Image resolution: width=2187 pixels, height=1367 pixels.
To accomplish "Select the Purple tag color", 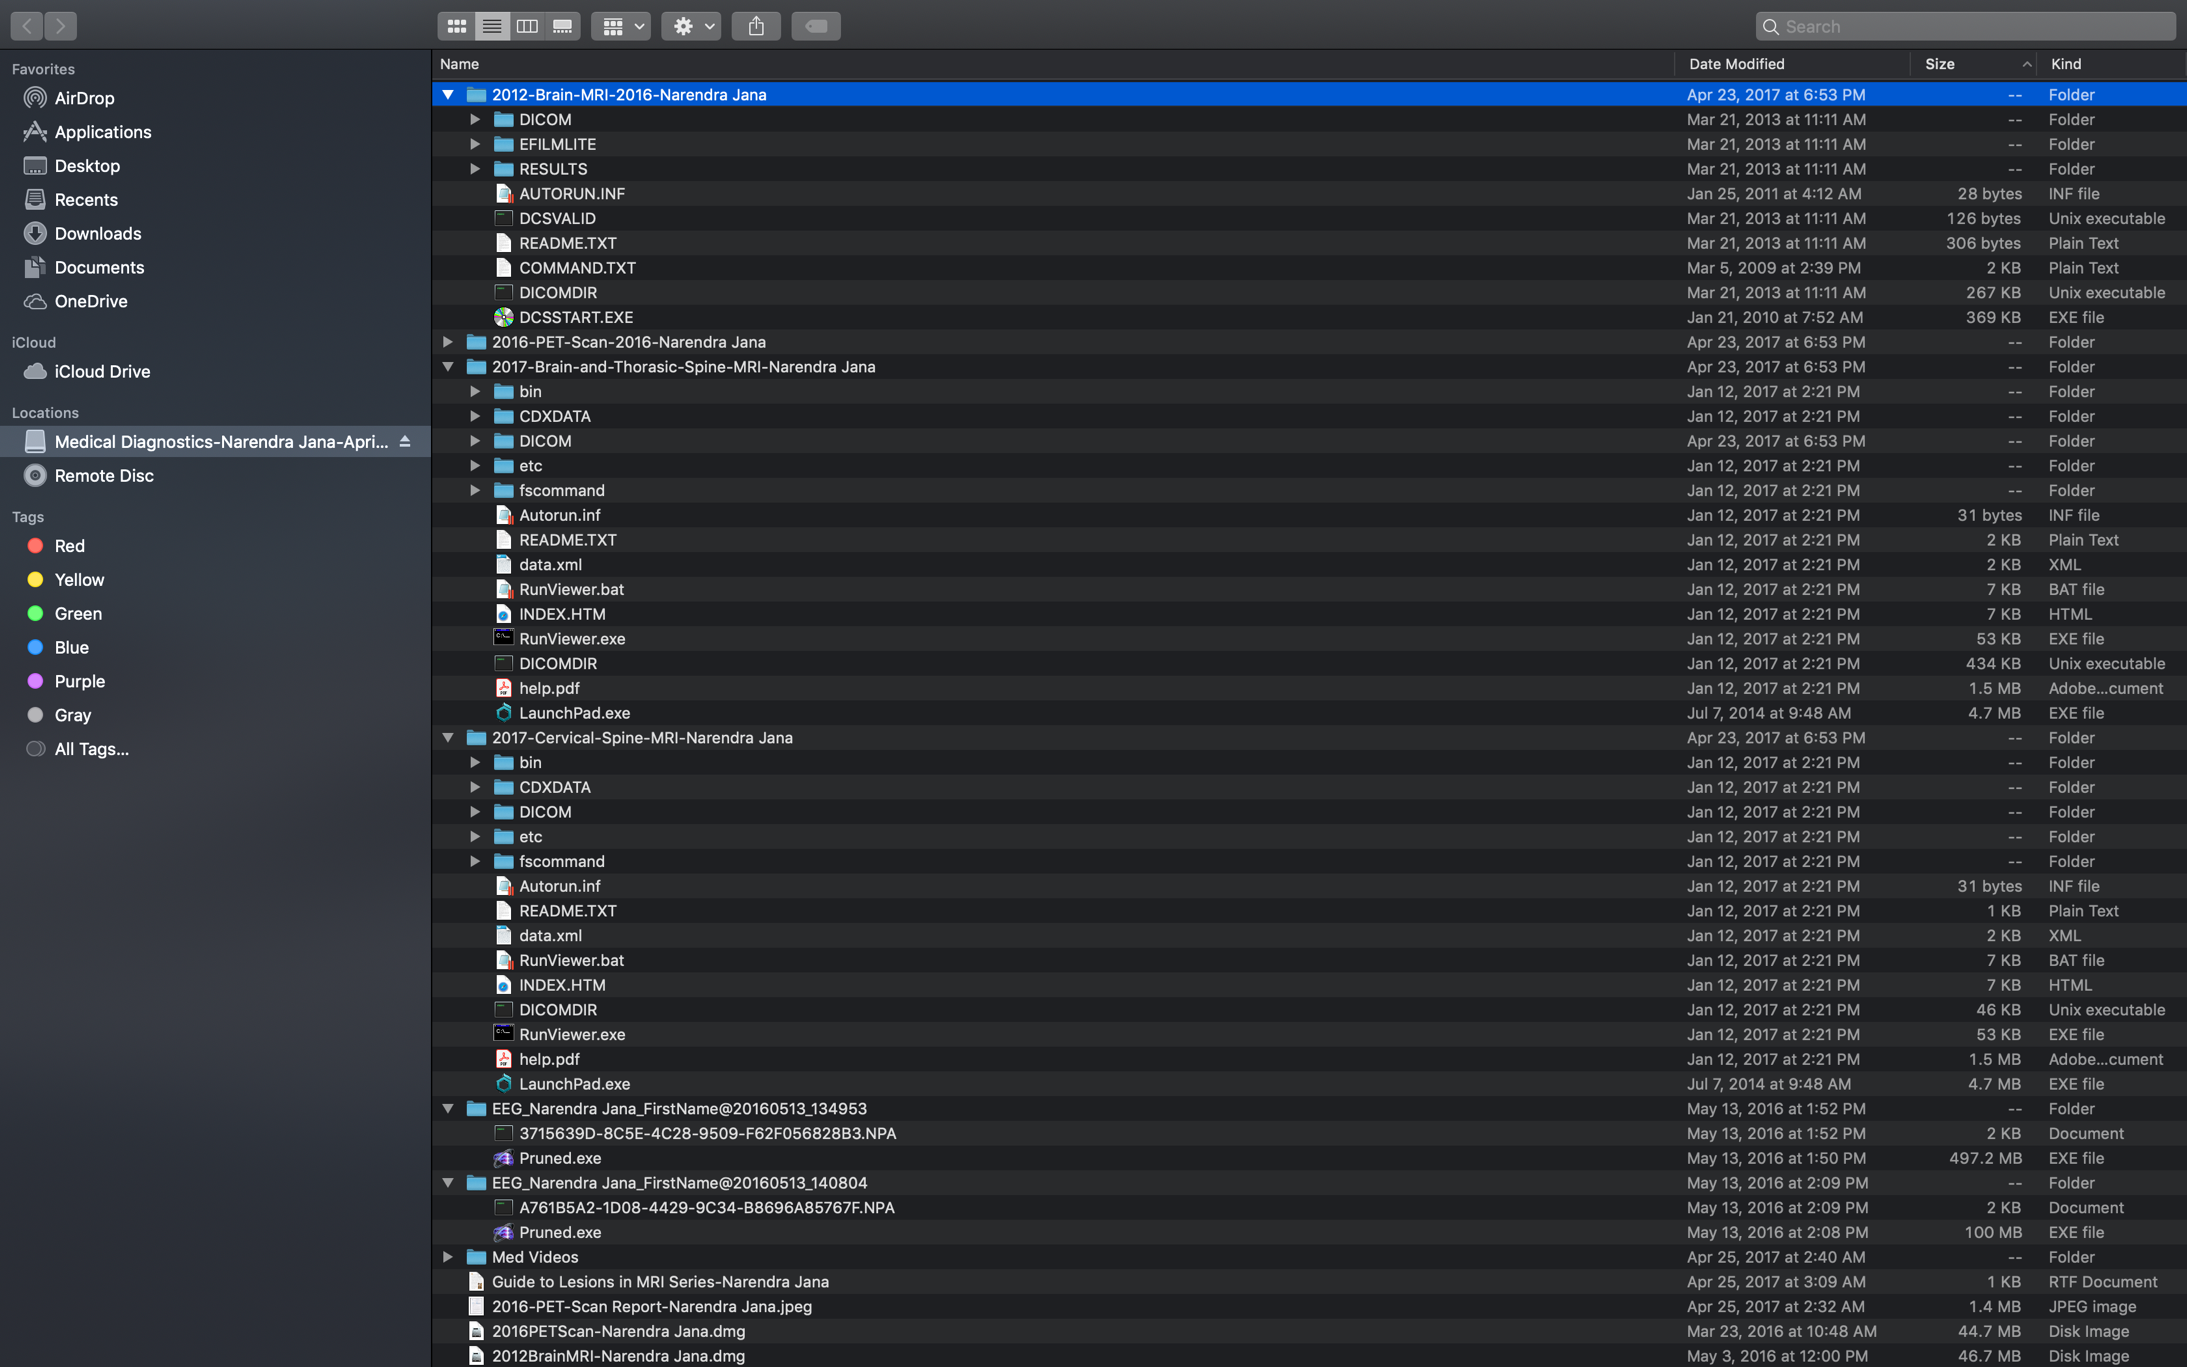I will [79, 681].
